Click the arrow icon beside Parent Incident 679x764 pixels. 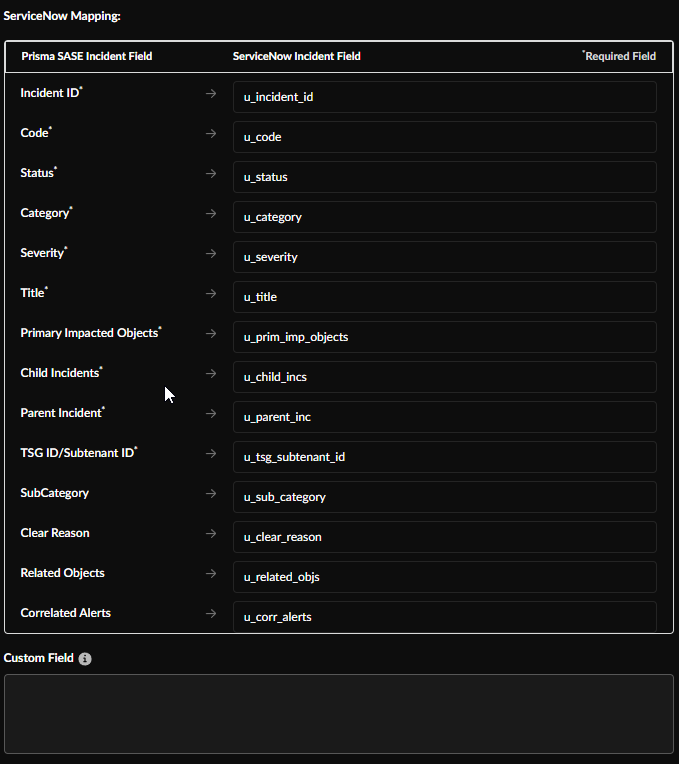click(x=211, y=413)
